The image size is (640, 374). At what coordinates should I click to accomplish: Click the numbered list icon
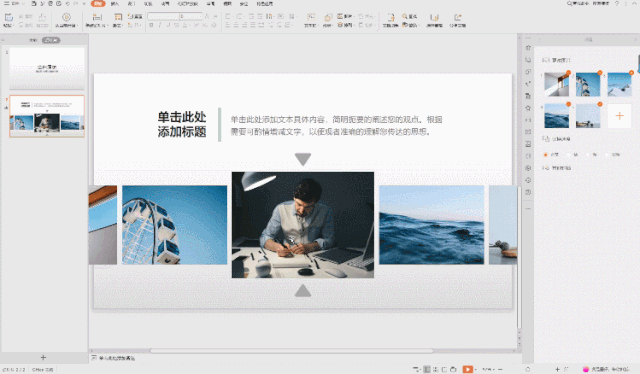239,16
